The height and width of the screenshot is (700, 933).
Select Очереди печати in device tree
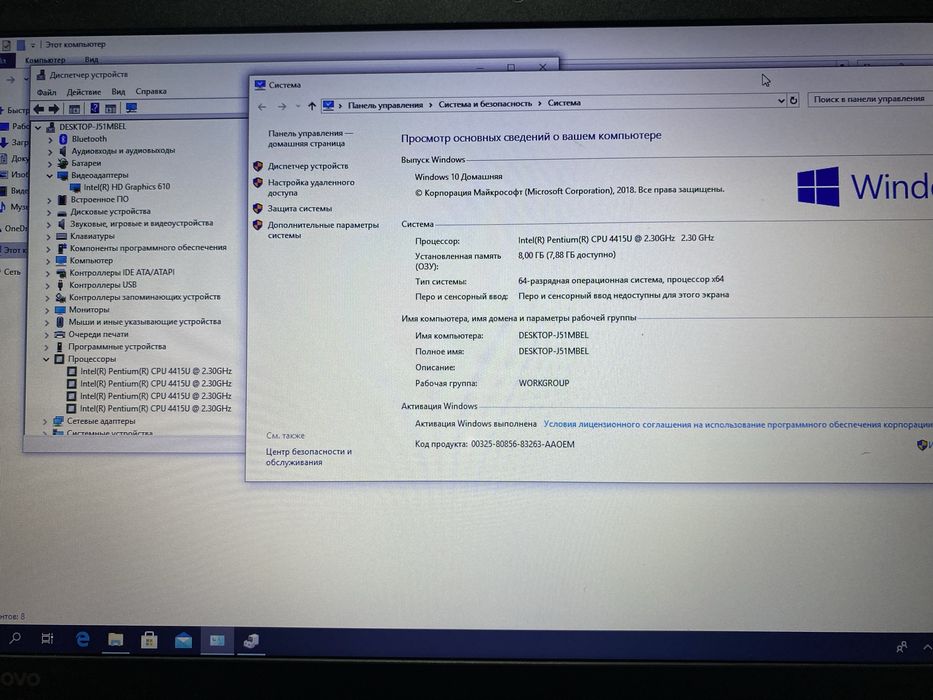point(98,335)
